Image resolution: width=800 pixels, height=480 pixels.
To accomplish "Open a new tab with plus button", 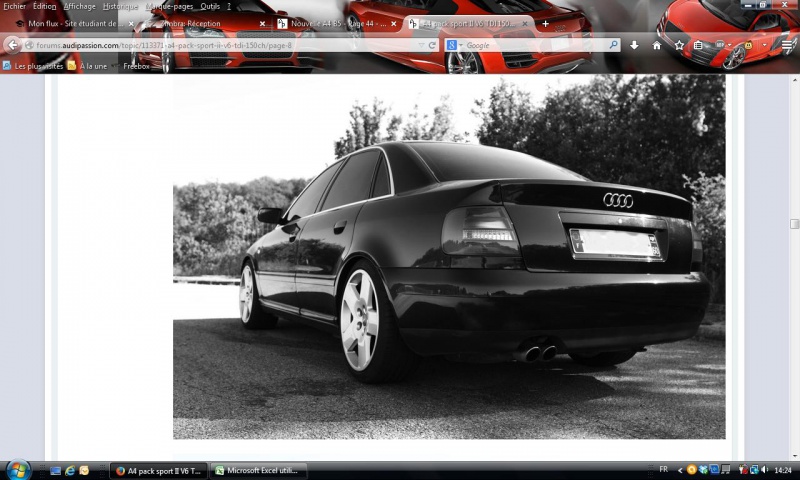I will click(545, 23).
